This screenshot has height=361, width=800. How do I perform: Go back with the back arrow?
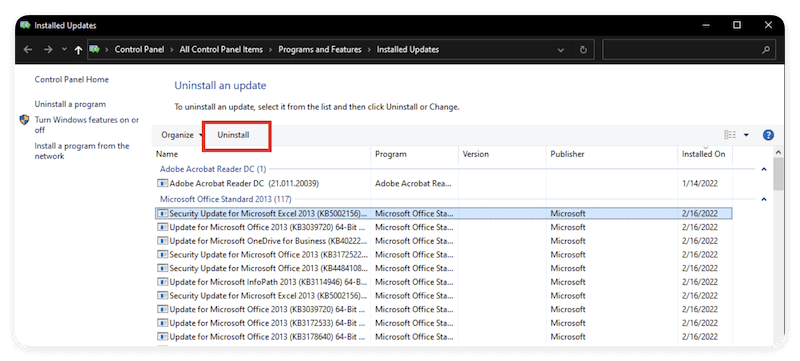point(28,49)
